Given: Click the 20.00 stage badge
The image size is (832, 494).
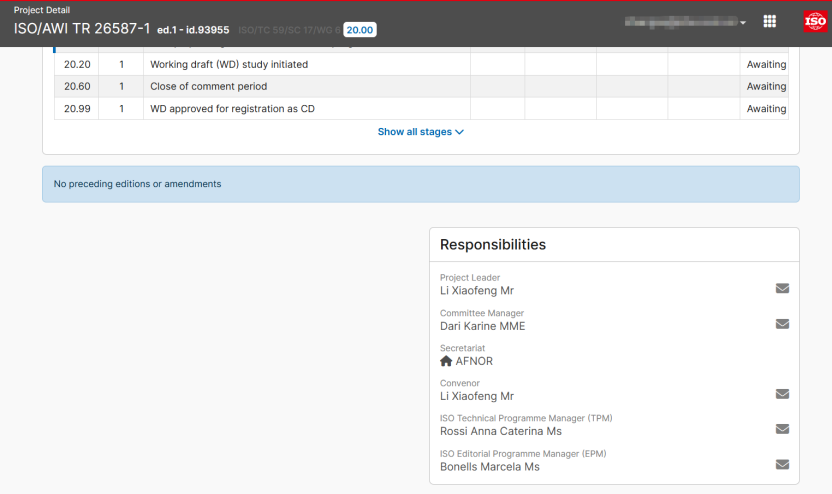Looking at the screenshot, I should [x=359, y=30].
